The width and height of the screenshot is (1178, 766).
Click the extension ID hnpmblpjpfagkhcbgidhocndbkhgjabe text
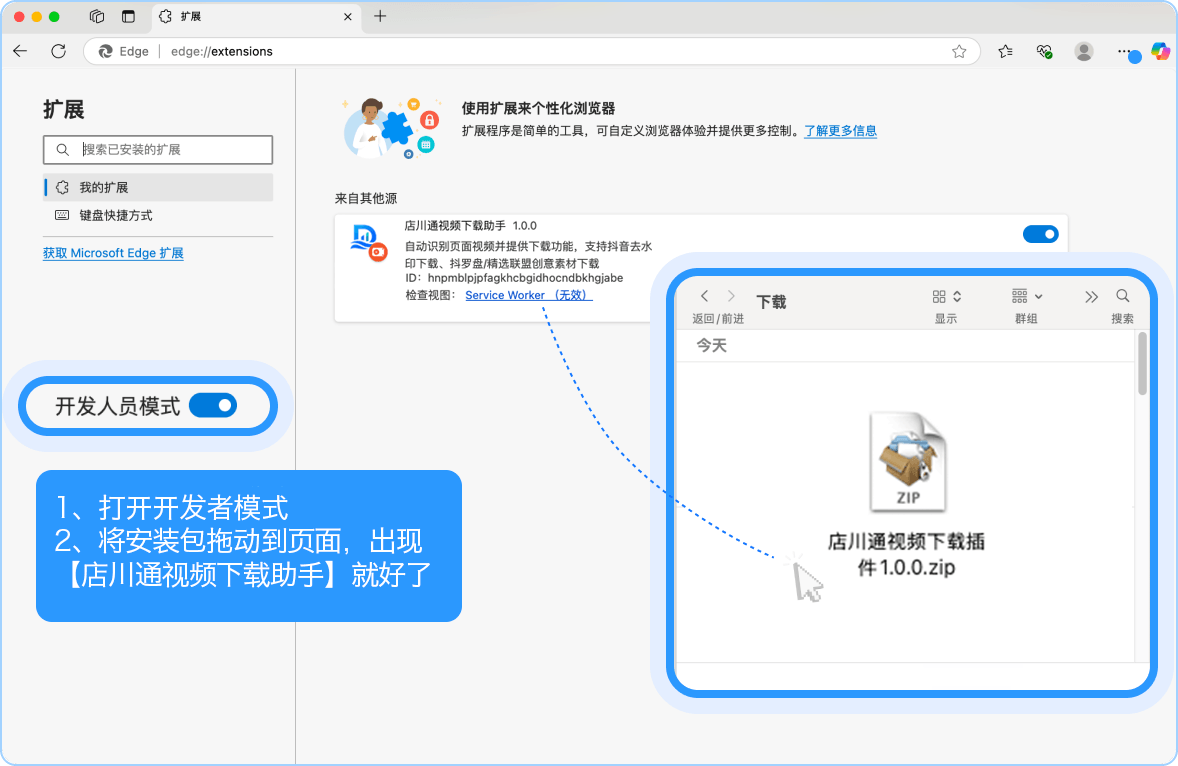(525, 278)
